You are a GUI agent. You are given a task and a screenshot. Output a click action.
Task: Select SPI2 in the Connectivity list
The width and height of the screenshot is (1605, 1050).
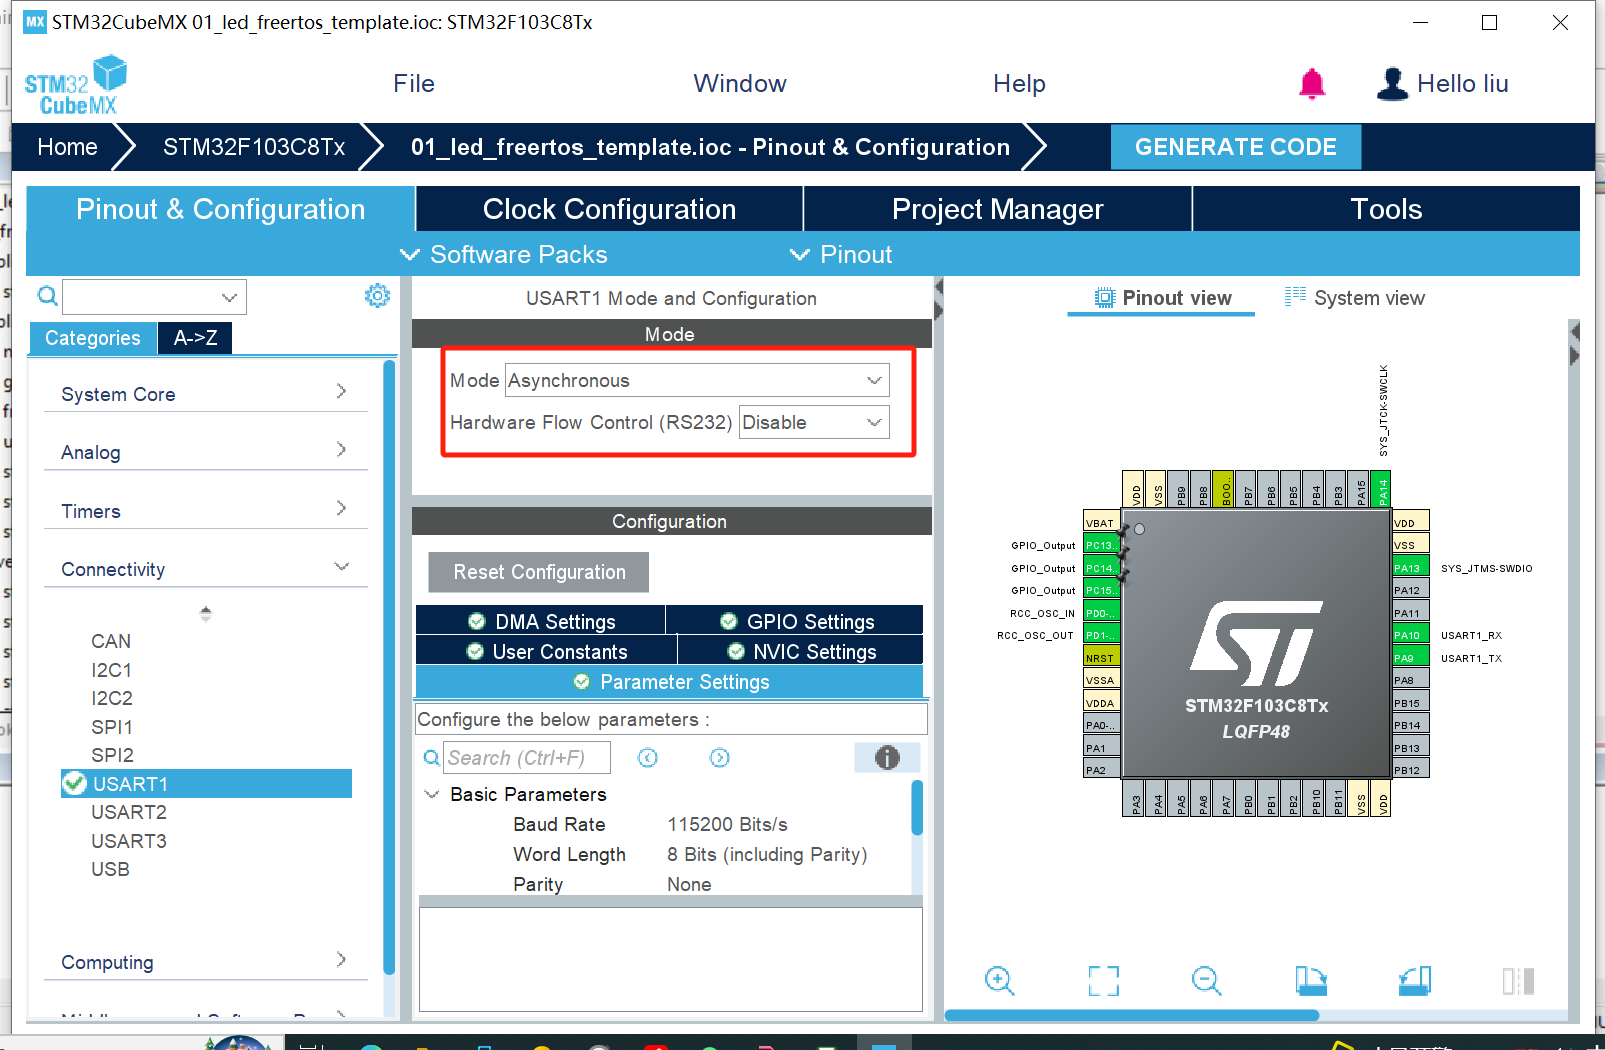pos(112,755)
